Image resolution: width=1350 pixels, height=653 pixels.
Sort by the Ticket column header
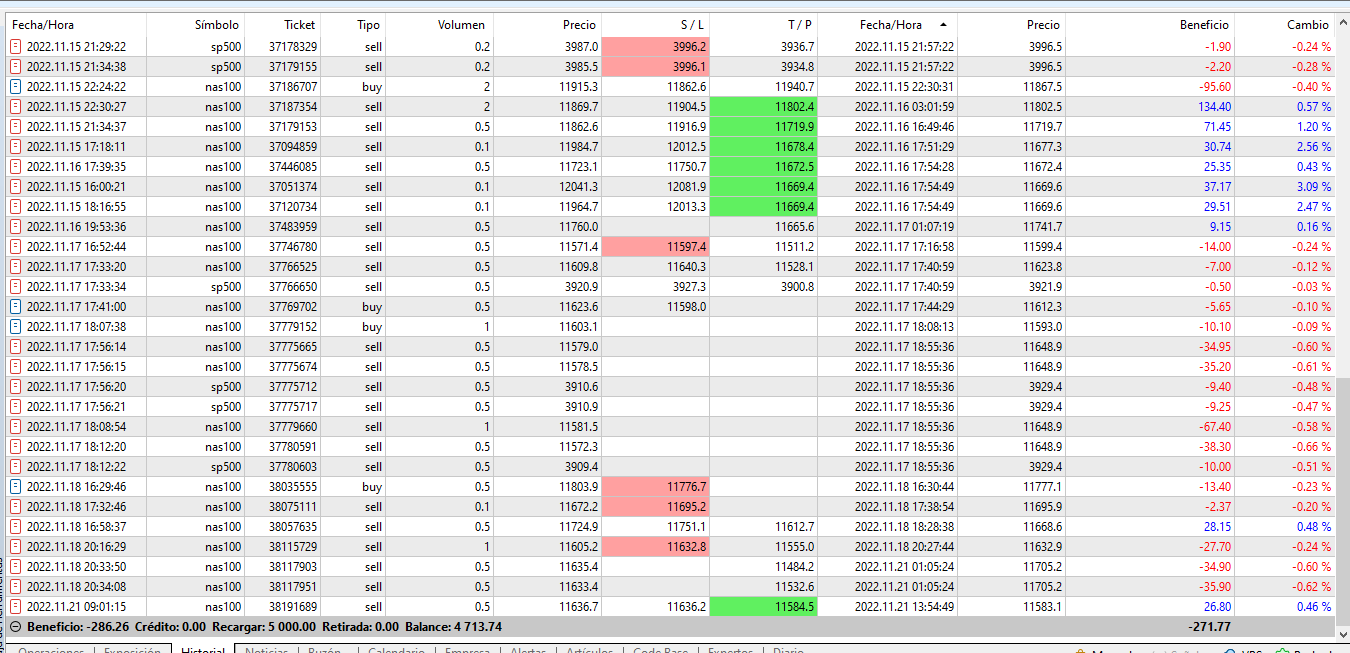(283, 25)
